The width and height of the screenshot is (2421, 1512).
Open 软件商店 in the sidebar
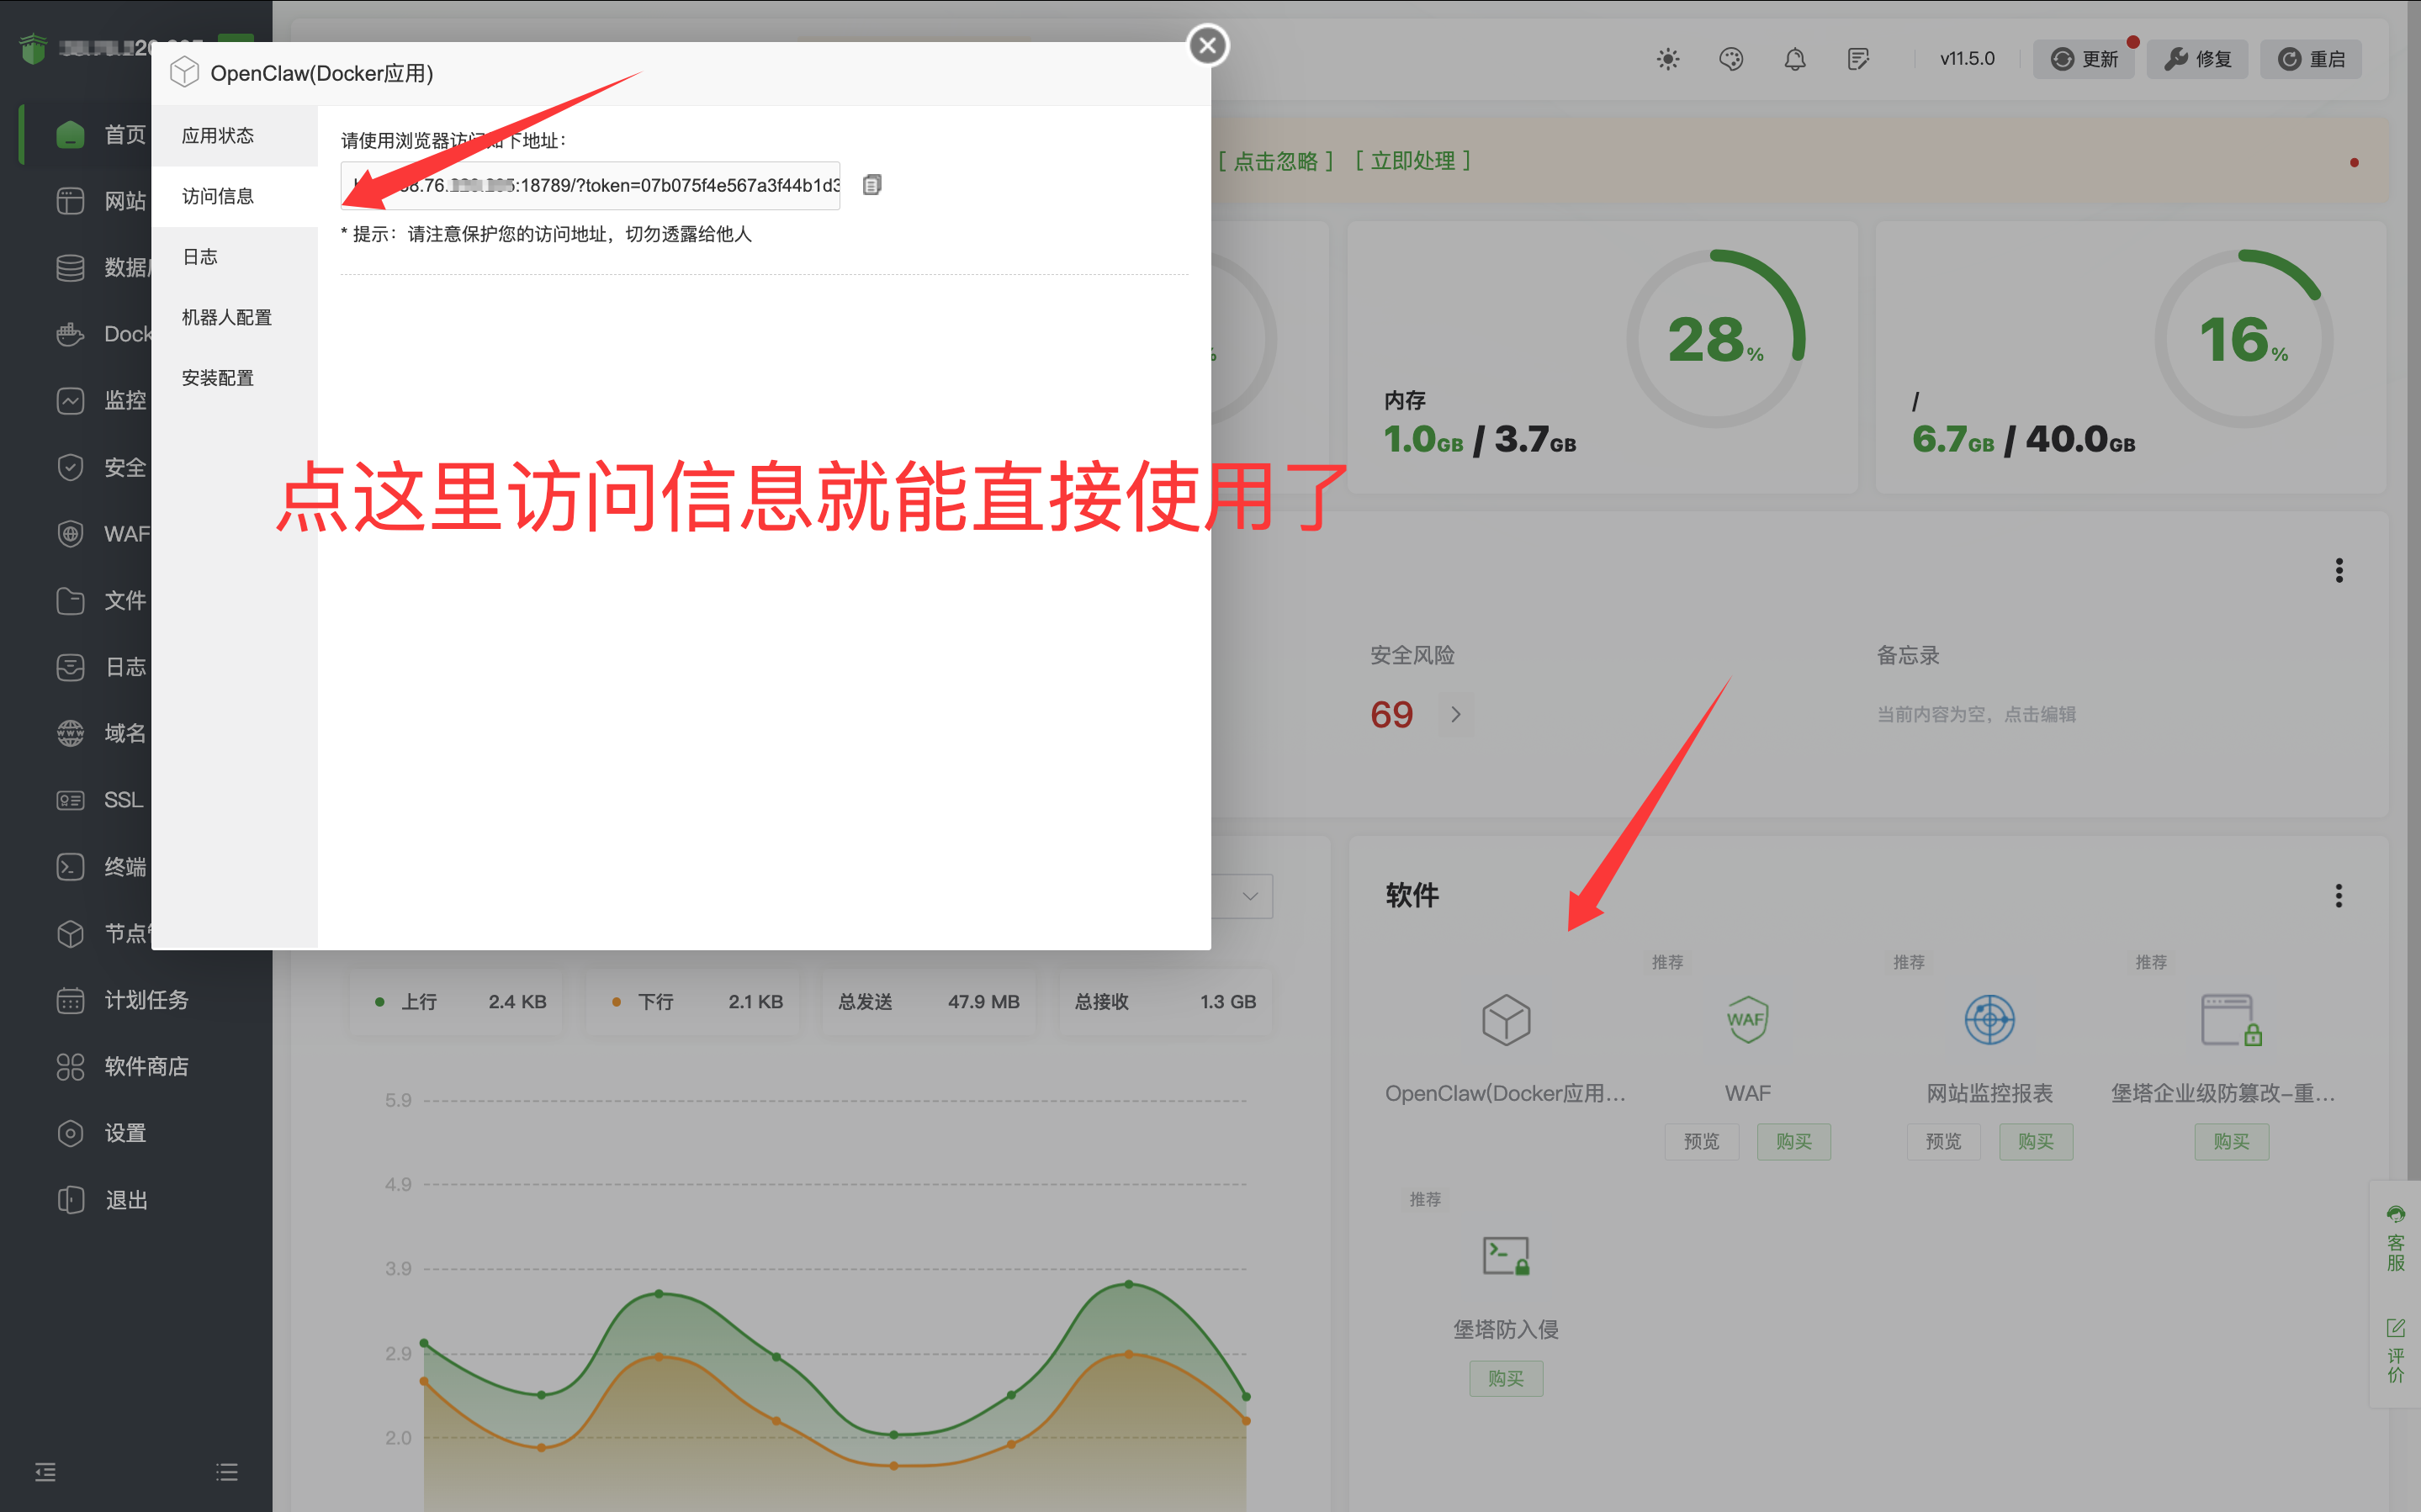[x=146, y=1066]
